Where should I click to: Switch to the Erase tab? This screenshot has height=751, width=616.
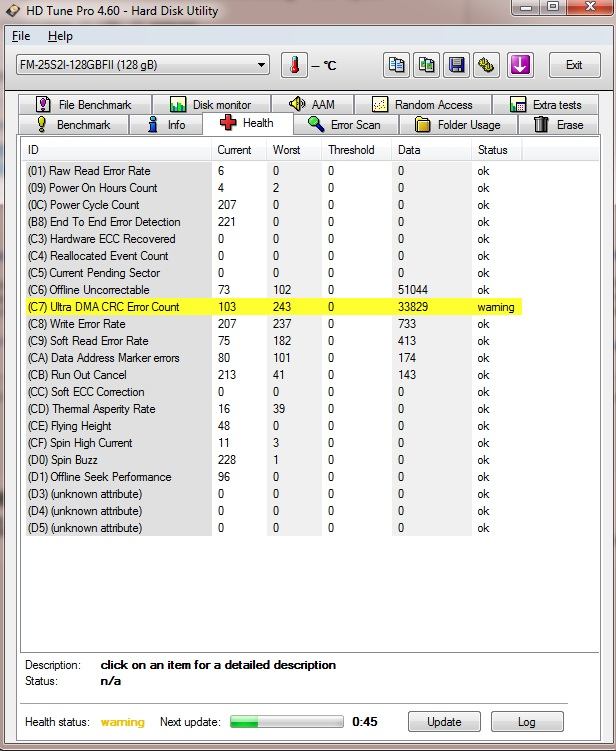(559, 125)
